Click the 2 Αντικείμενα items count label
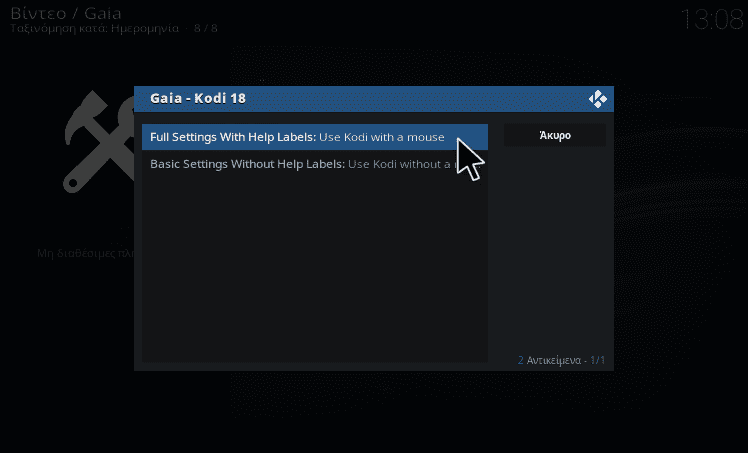This screenshot has width=748, height=453. [x=550, y=360]
